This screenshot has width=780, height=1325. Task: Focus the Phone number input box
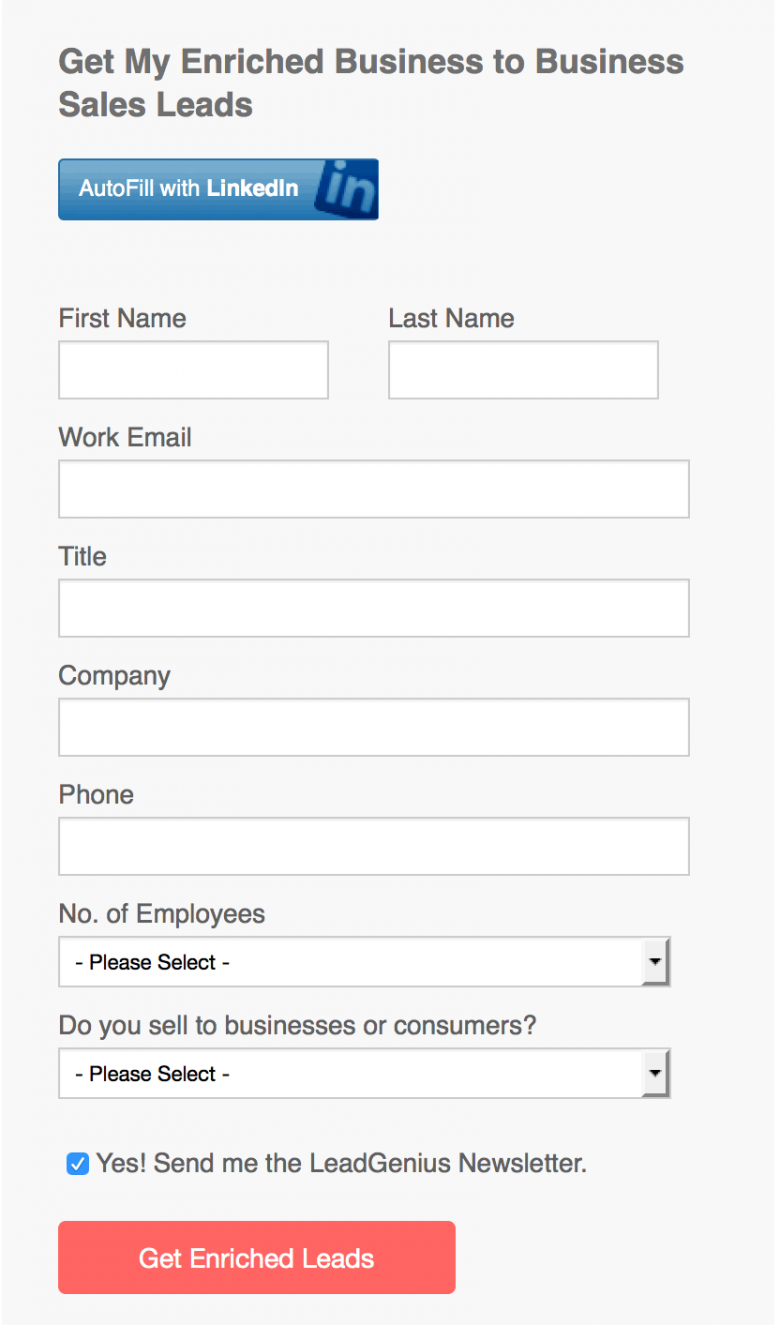point(373,845)
